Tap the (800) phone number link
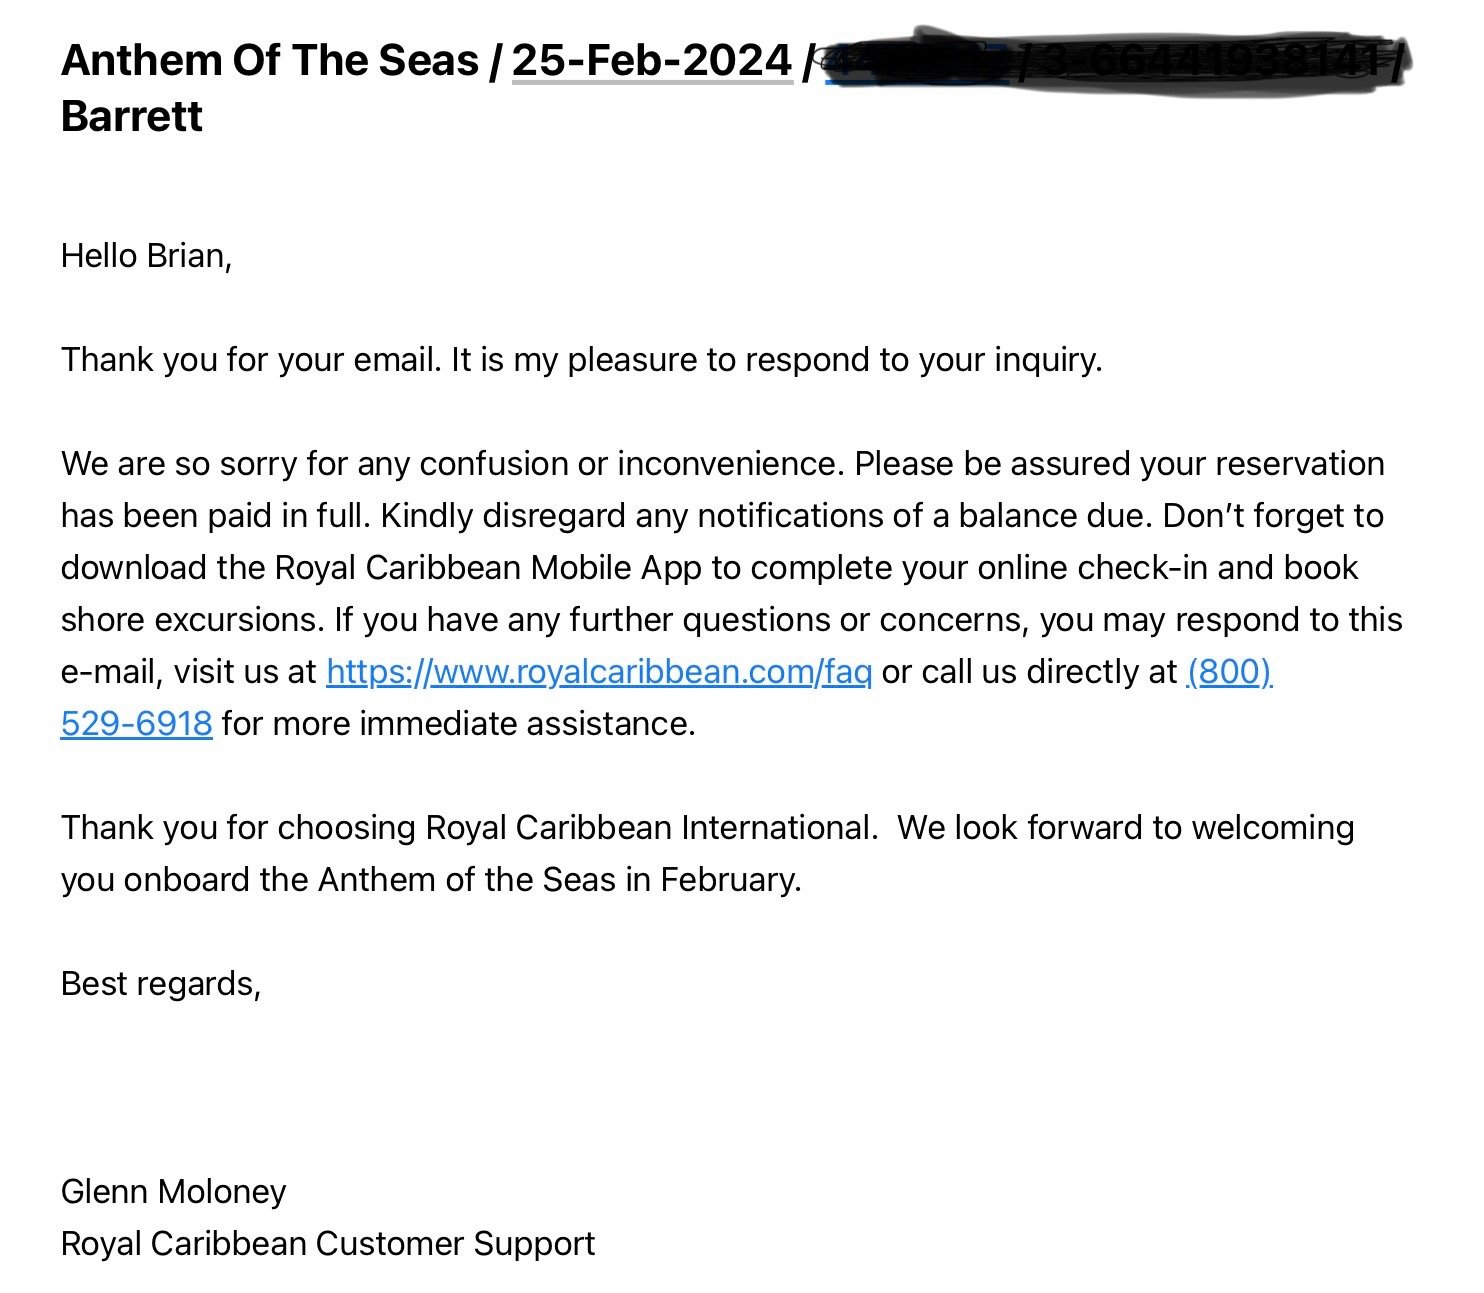The height and width of the screenshot is (1293, 1484). (1229, 672)
